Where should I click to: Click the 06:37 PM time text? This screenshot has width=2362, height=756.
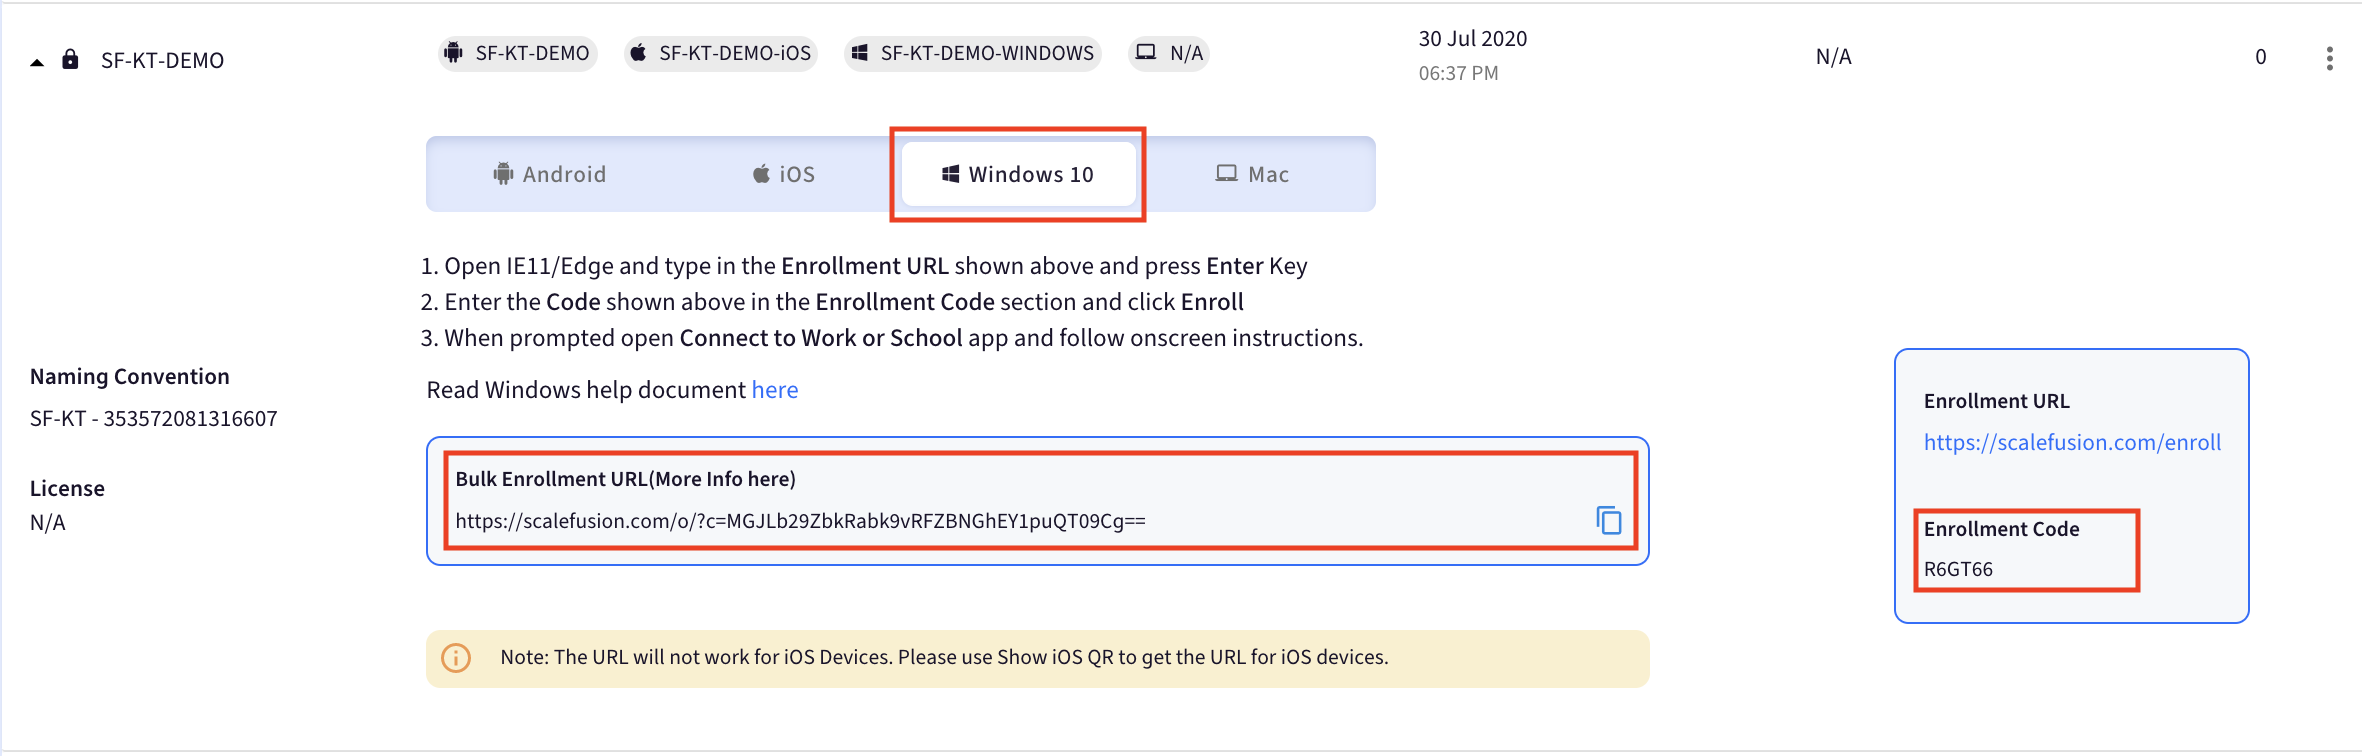point(1458,73)
